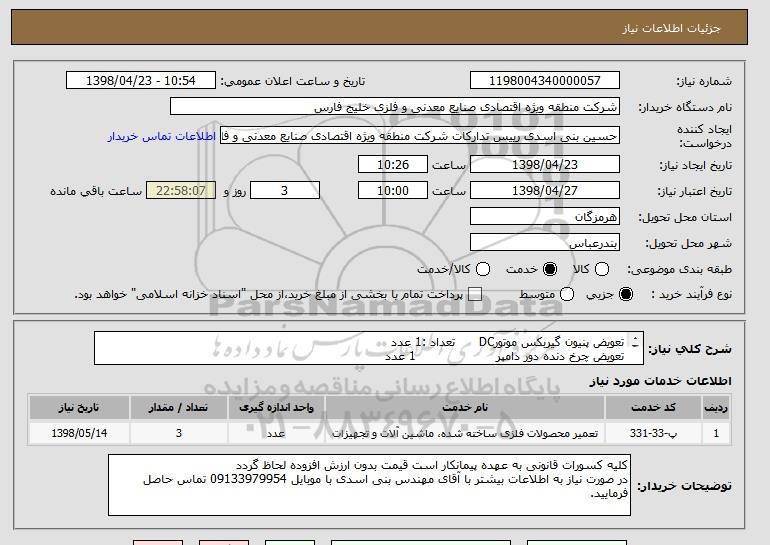This screenshot has width=770, height=545.
Task: Click remaining days field showing 3
Action: pos(285,191)
